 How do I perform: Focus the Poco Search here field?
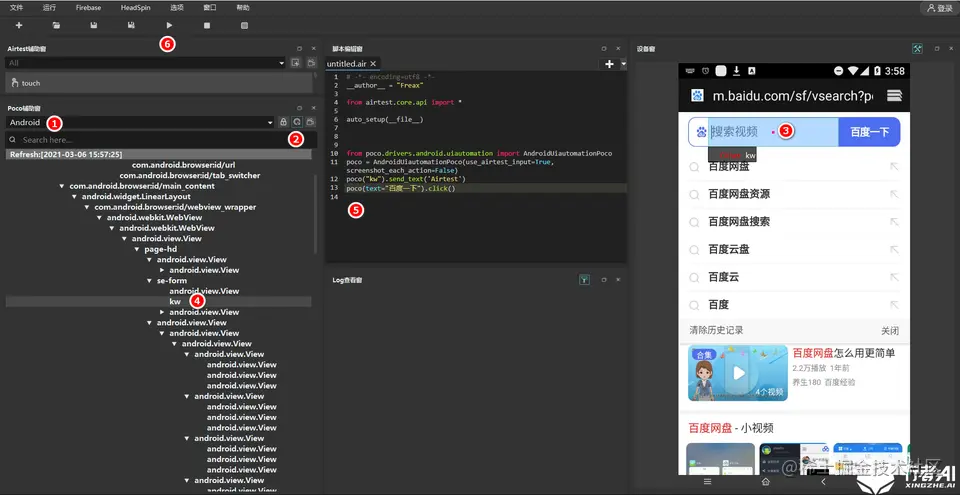pos(160,140)
